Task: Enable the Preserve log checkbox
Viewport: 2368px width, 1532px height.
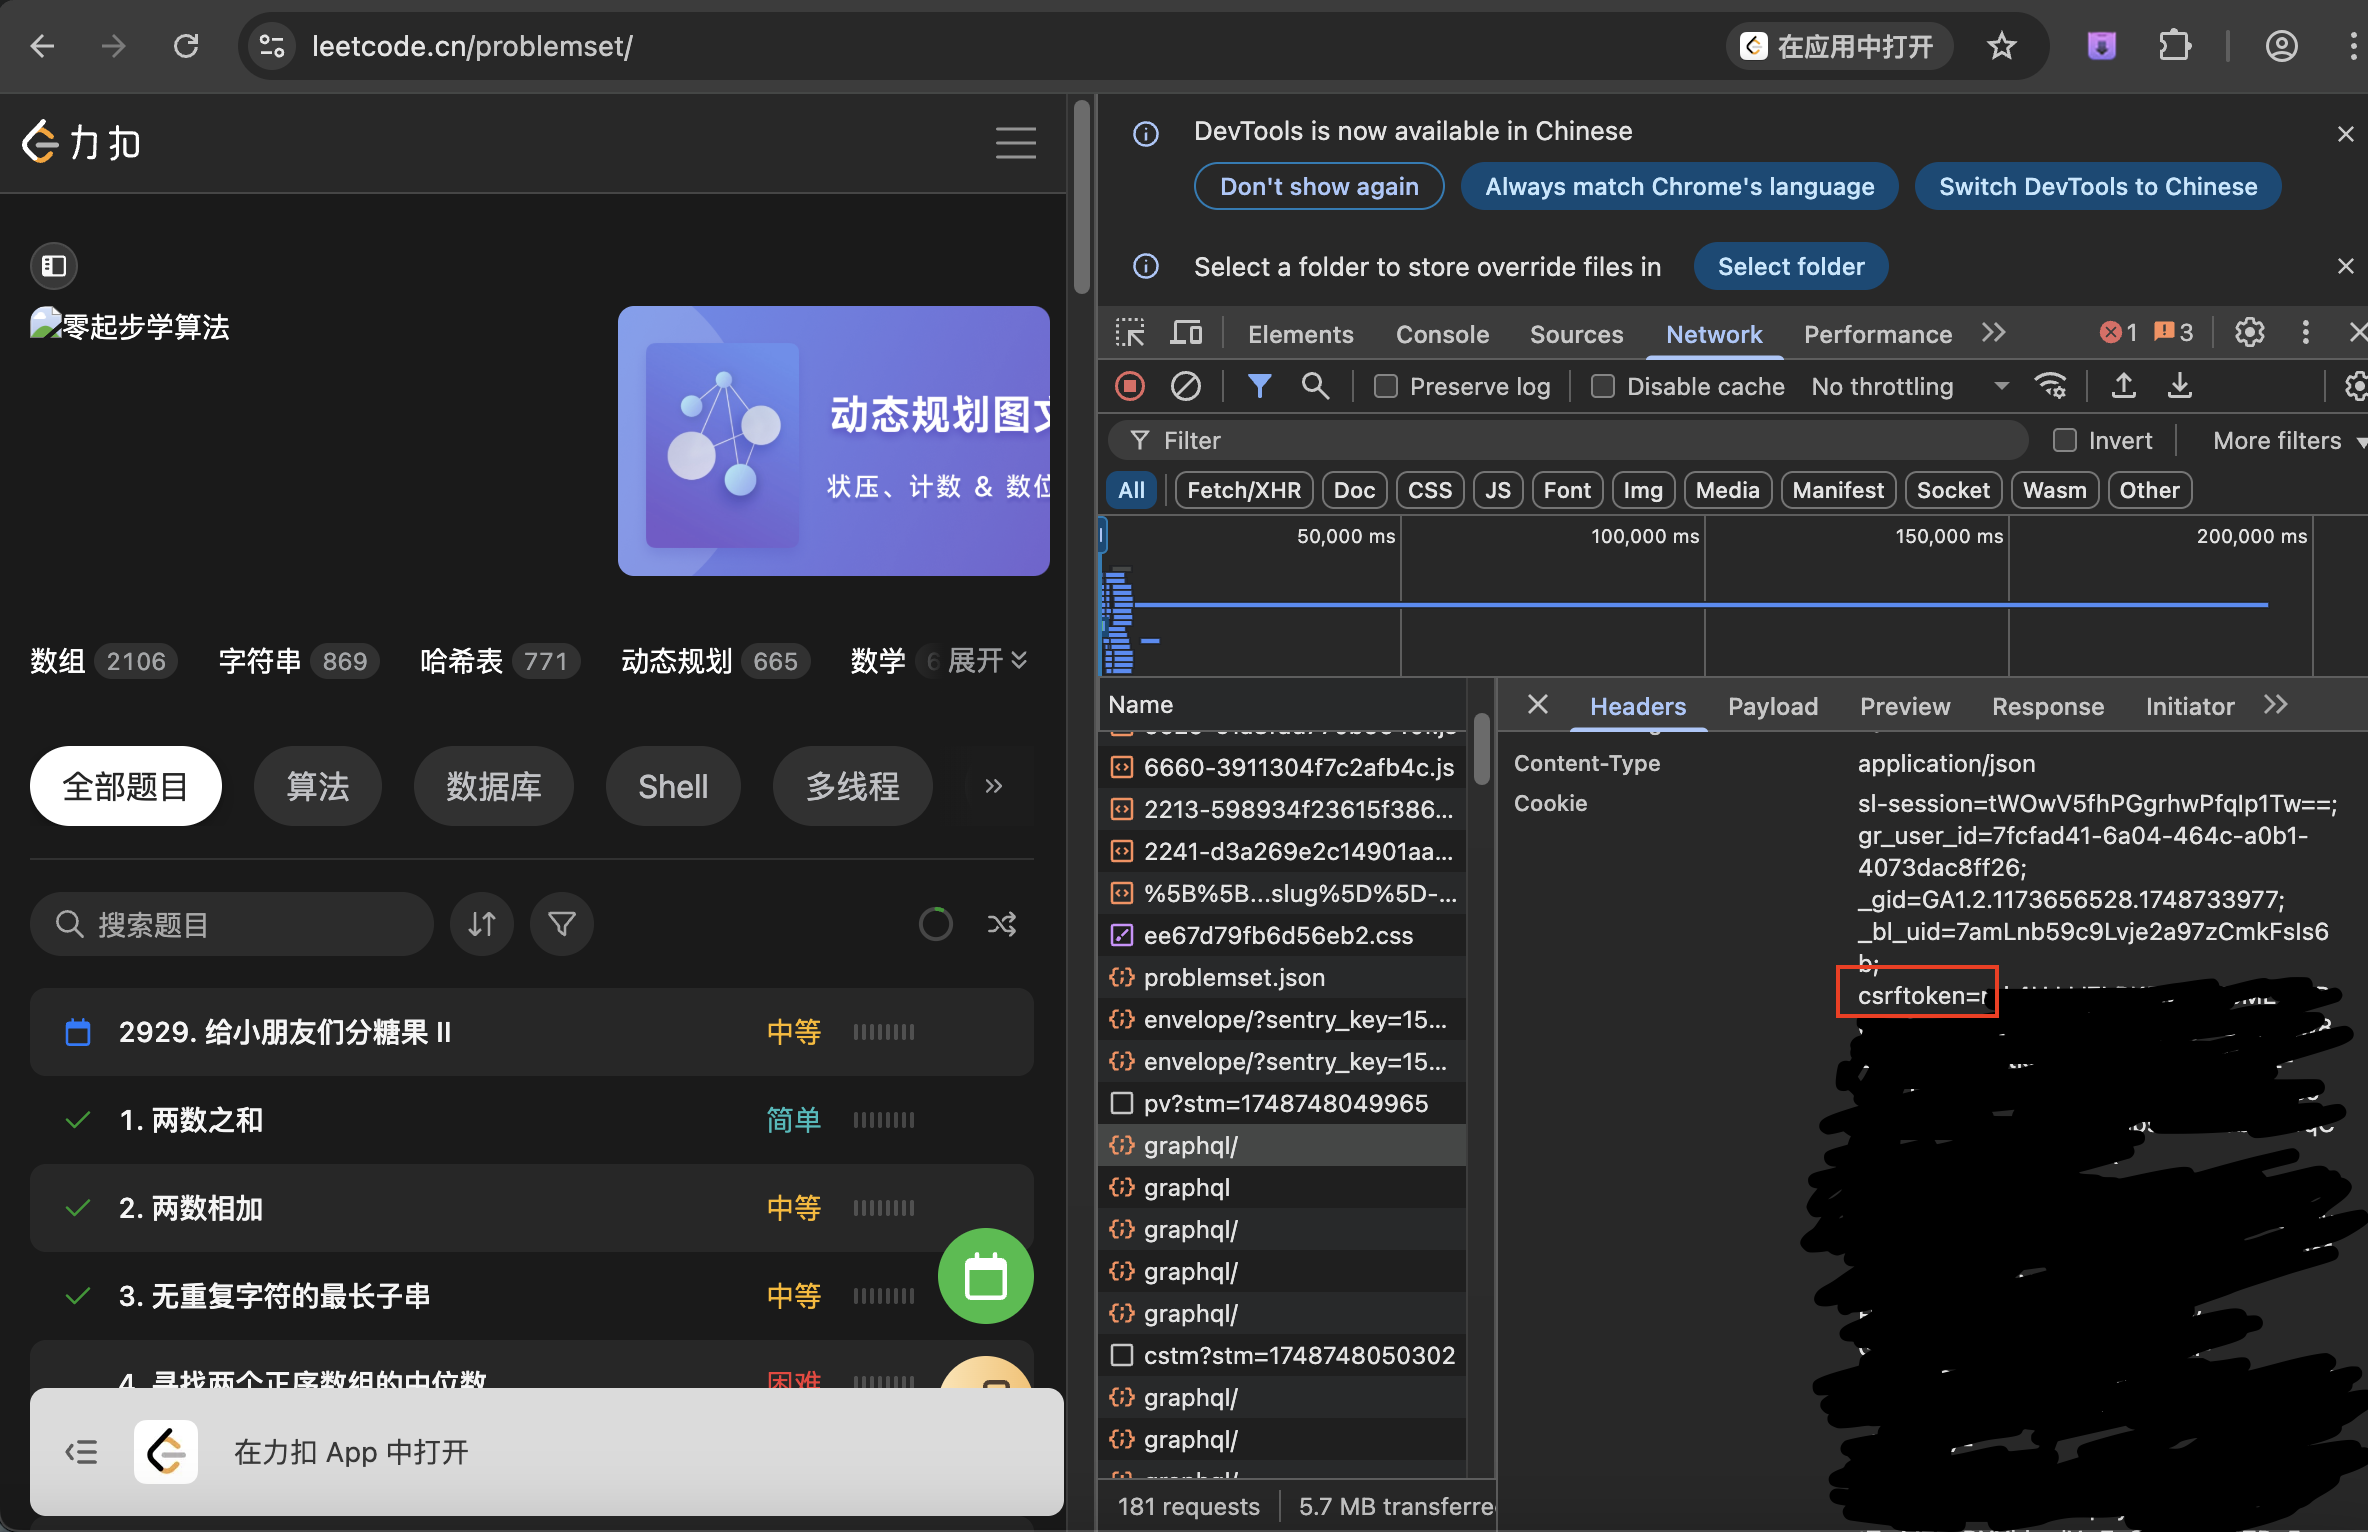Action: pos(1385,386)
